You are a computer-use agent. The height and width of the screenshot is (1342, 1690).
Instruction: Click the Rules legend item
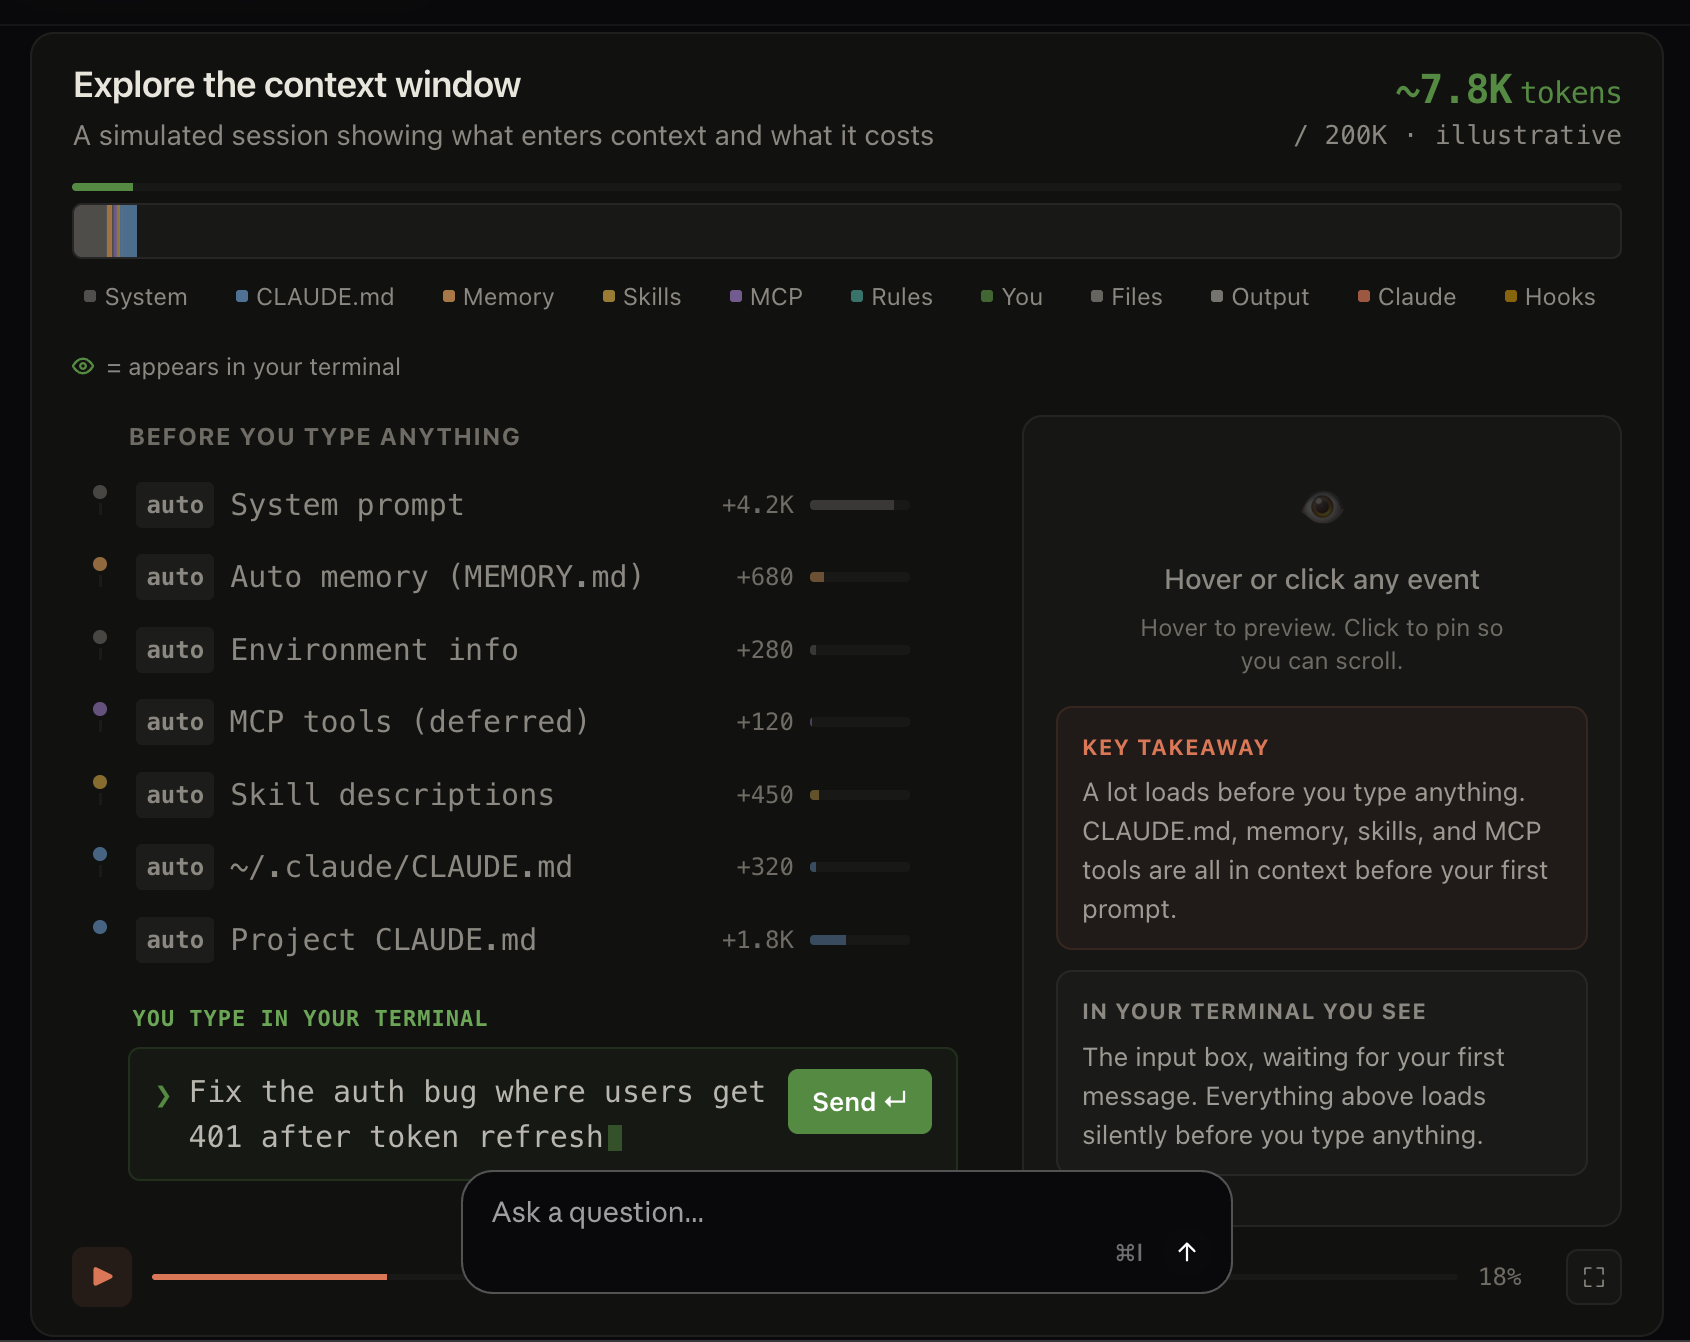tap(891, 297)
